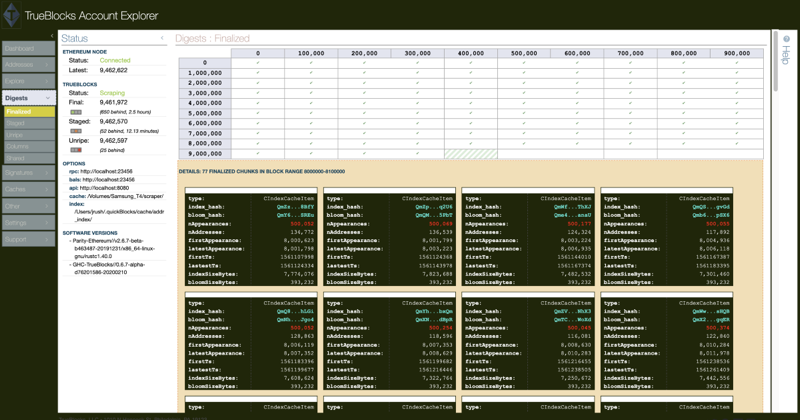Click checkmark in row 0, column 900,000

click(x=737, y=63)
